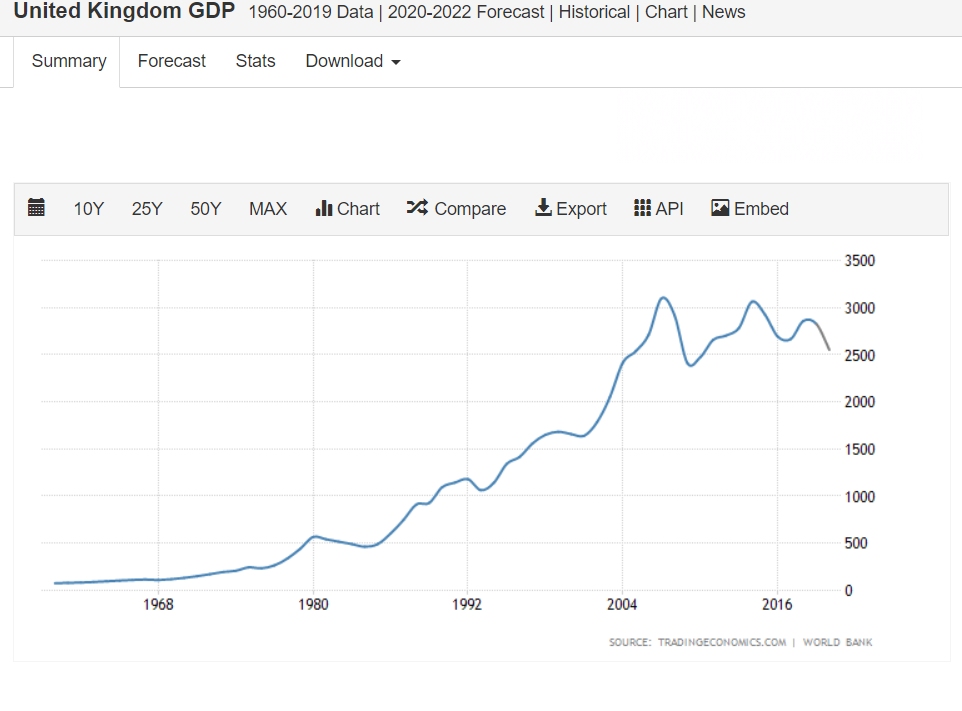The image size is (962, 711).
Task: Open the Embed text label
Action: (x=761, y=209)
